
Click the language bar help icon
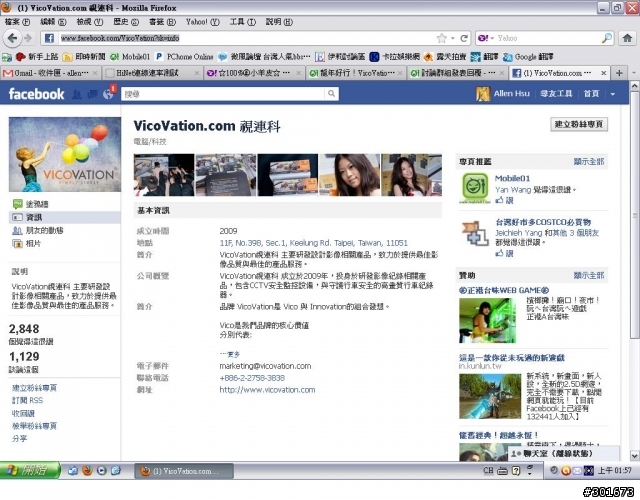coord(516,471)
